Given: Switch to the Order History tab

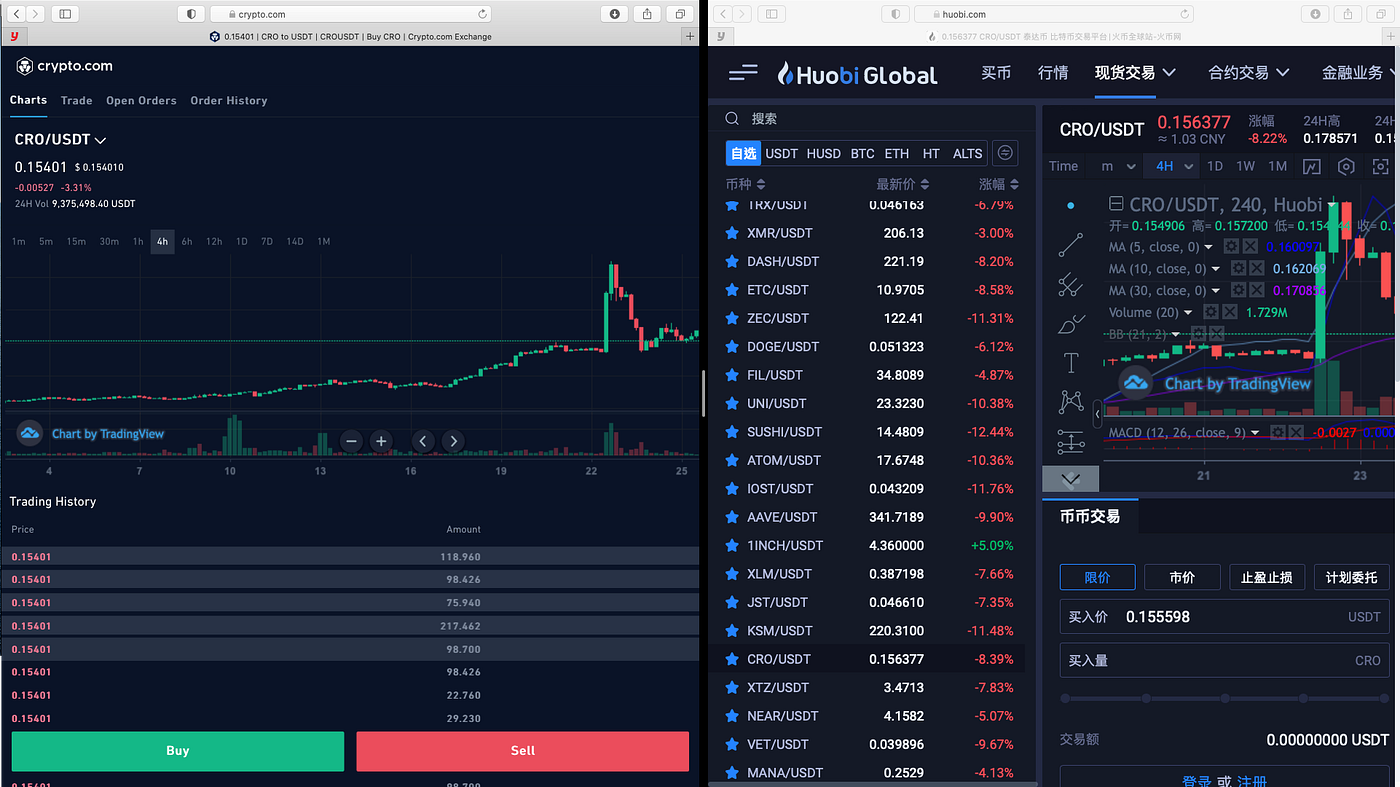Looking at the screenshot, I should point(229,100).
